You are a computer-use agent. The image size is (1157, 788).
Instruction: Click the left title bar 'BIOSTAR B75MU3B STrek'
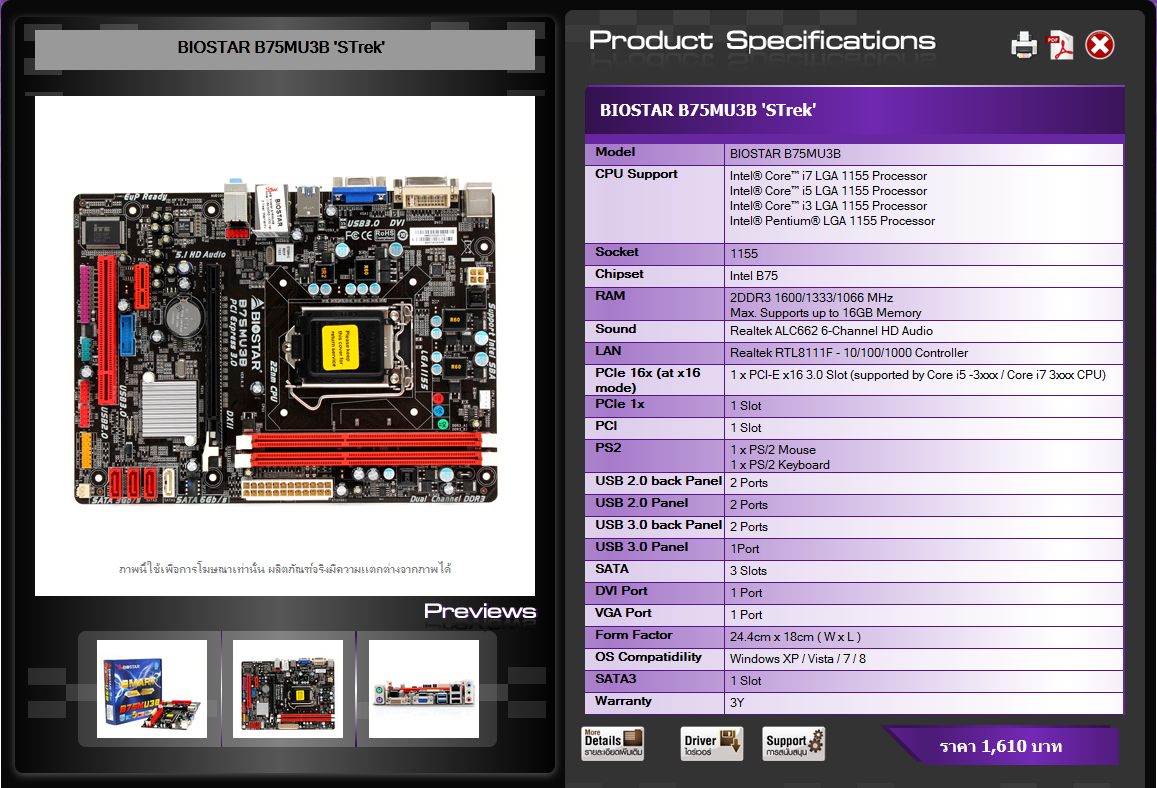coord(285,48)
